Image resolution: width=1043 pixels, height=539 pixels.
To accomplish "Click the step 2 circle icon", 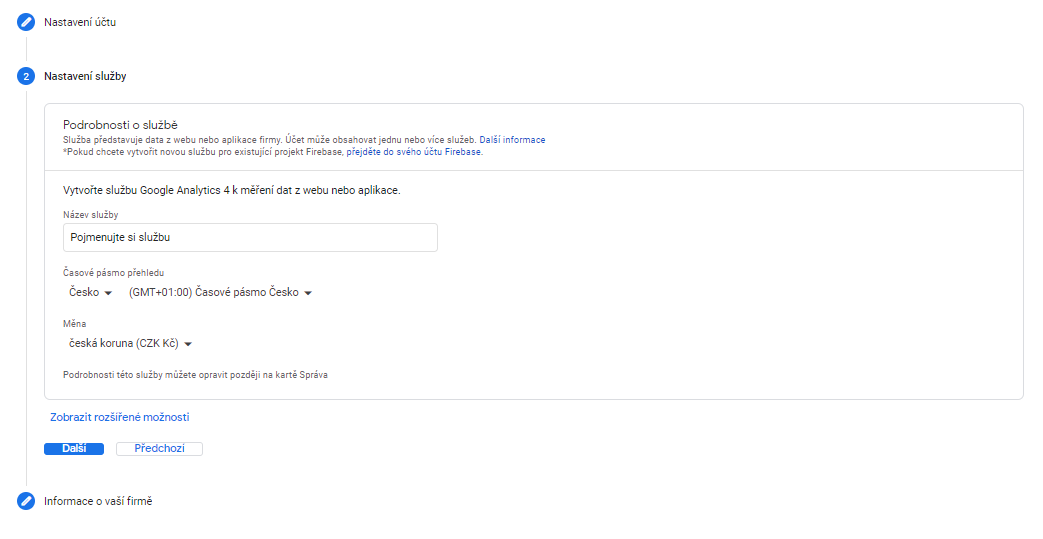I will tap(26, 77).
